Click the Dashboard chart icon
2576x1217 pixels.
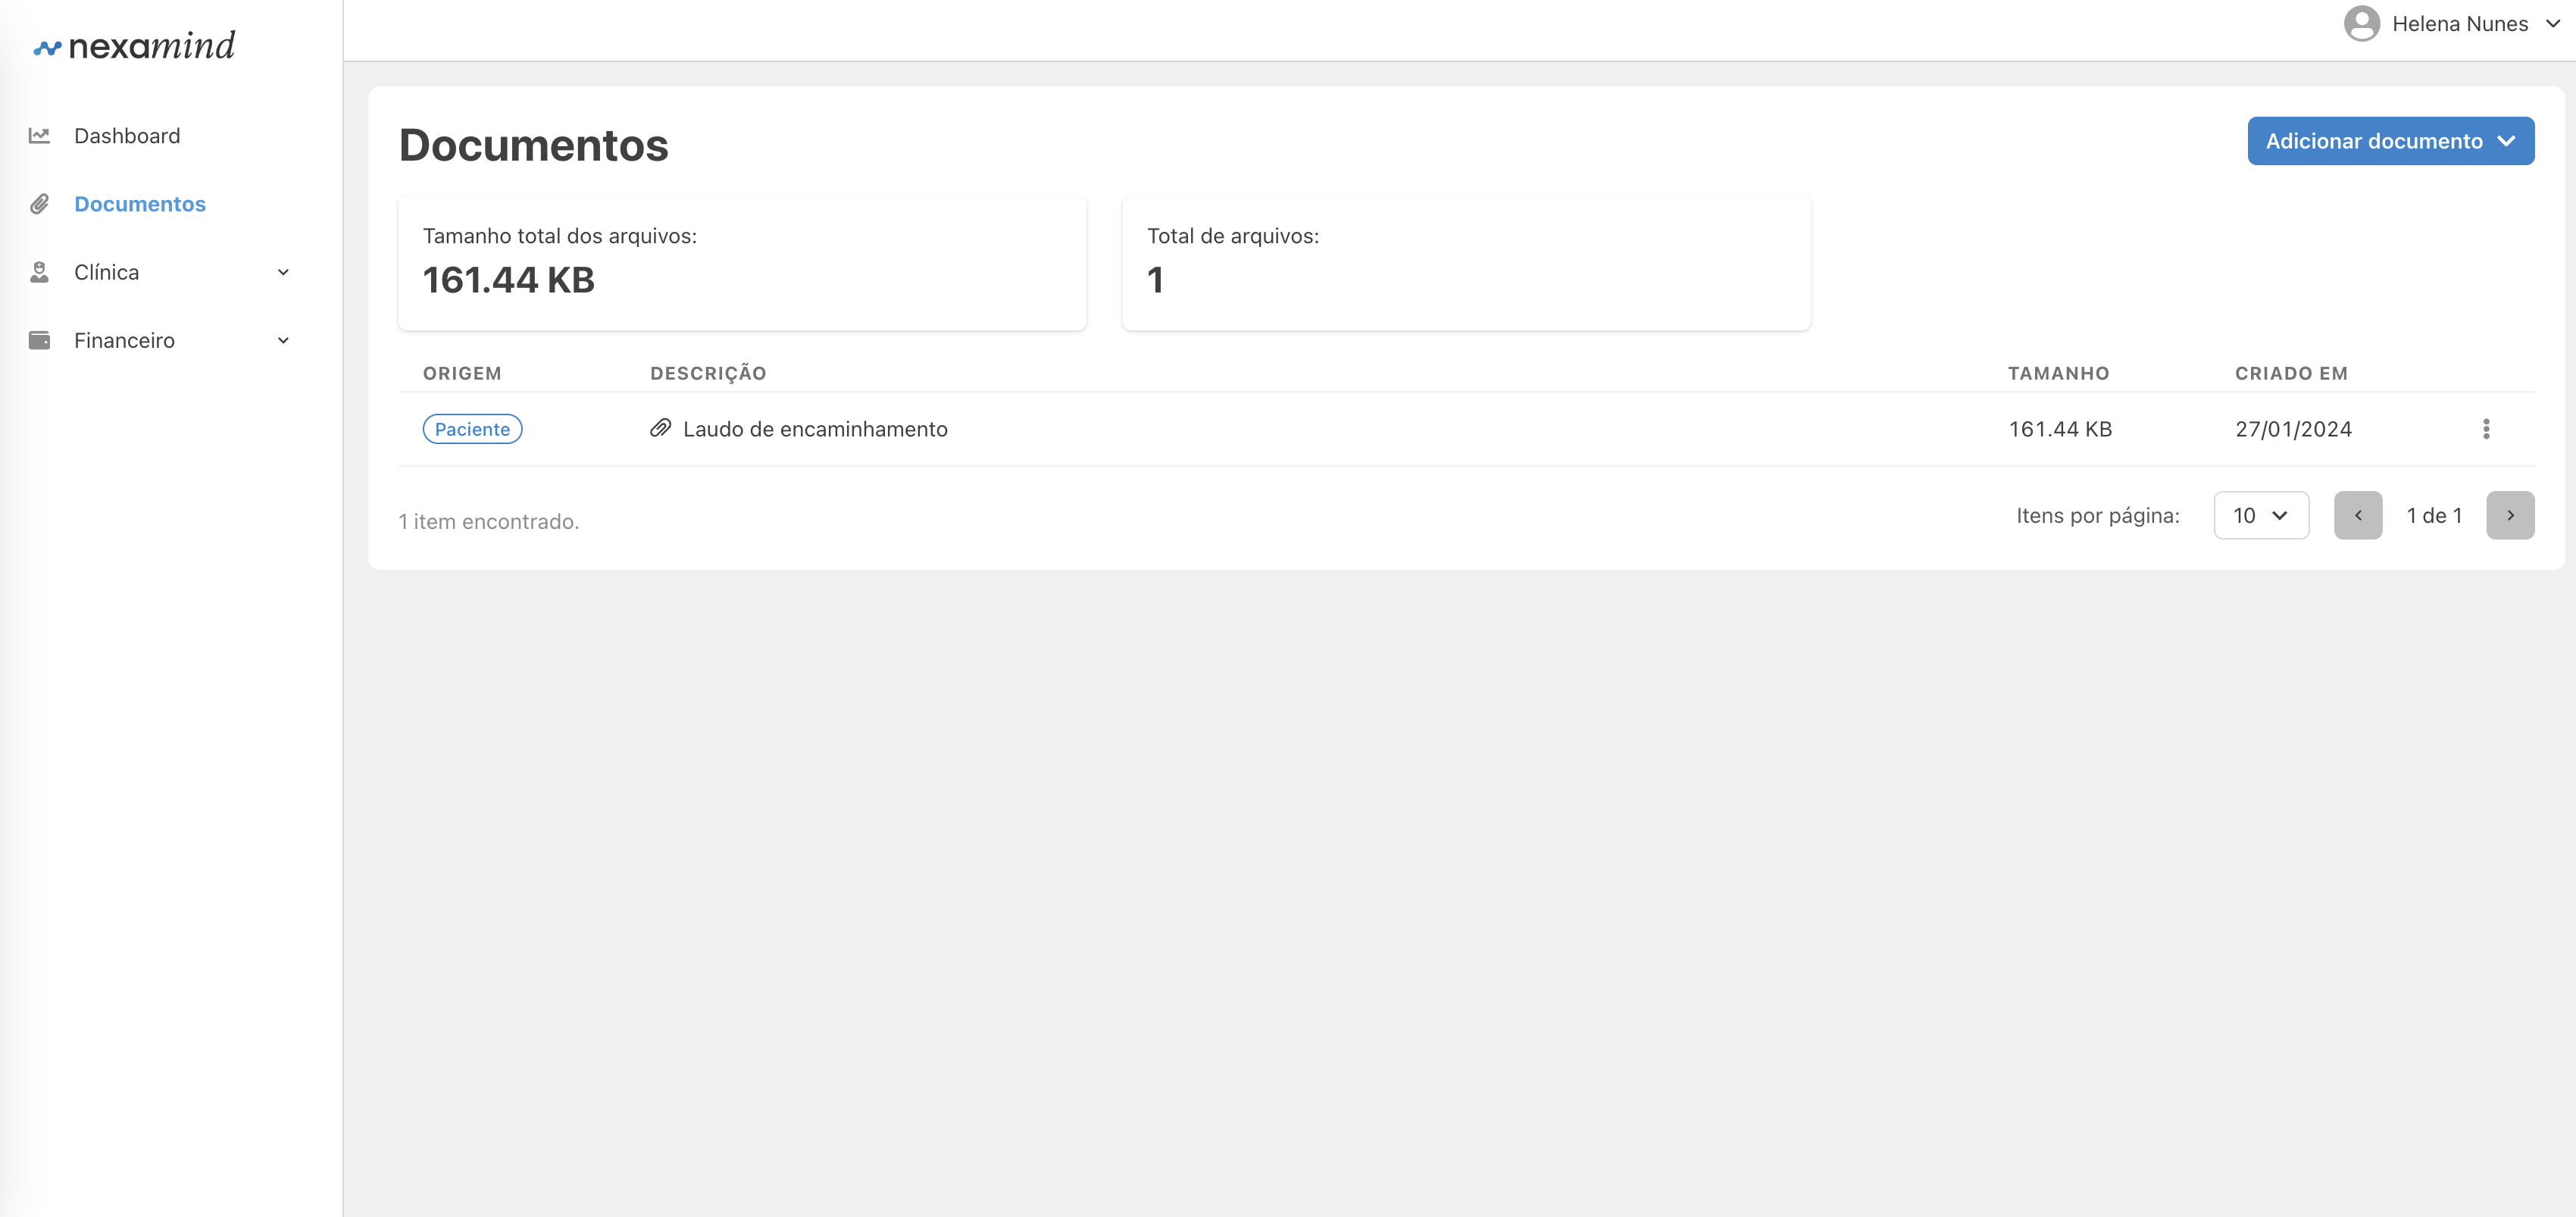click(x=39, y=135)
